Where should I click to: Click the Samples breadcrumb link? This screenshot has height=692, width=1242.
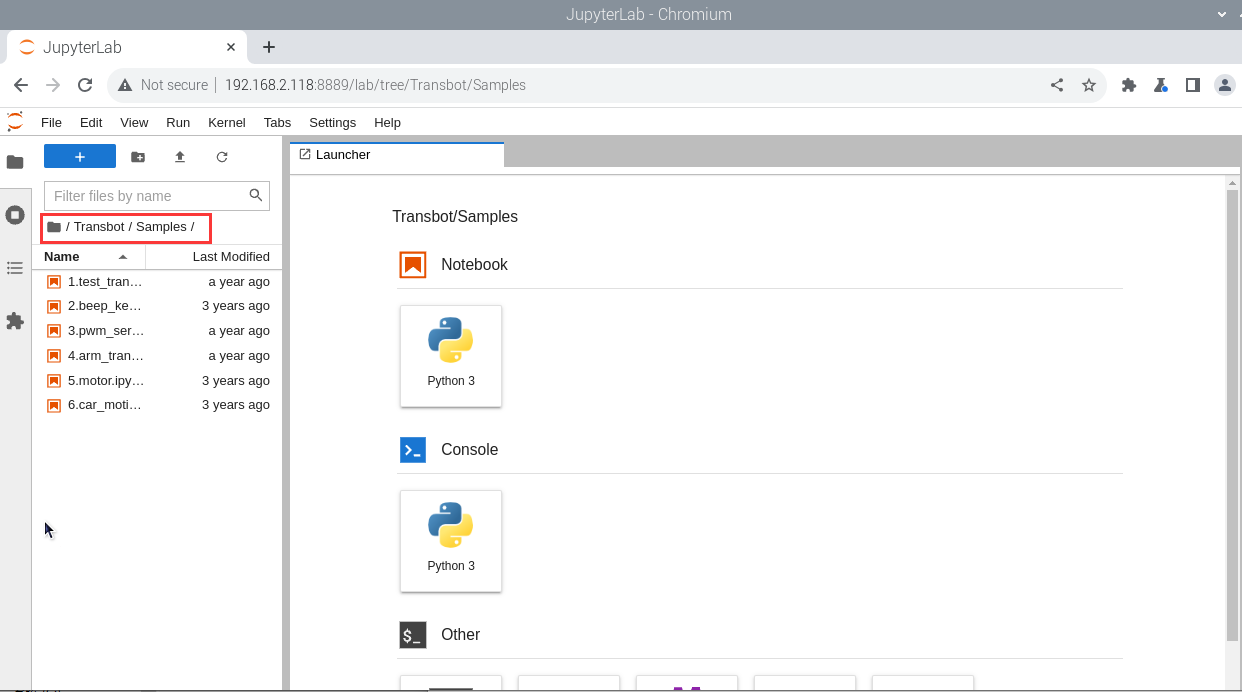(x=161, y=227)
